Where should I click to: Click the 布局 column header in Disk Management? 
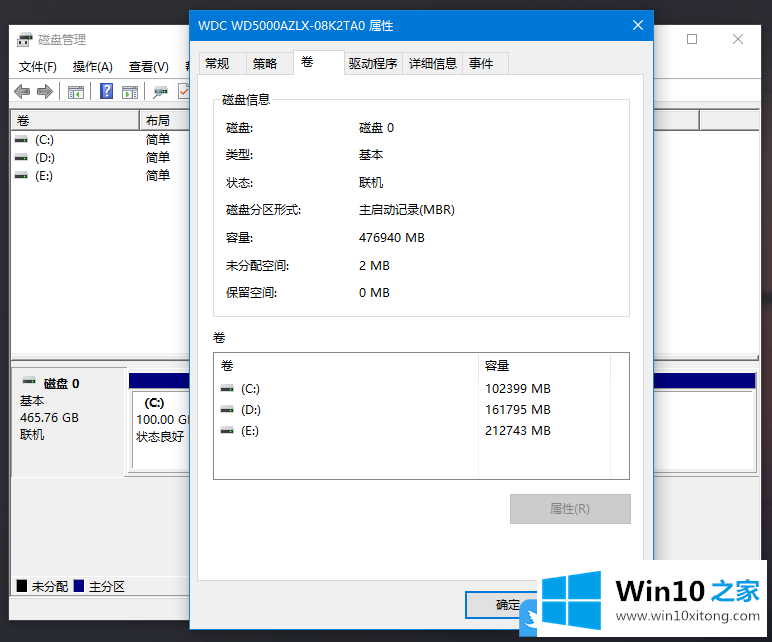pyautogui.click(x=165, y=120)
